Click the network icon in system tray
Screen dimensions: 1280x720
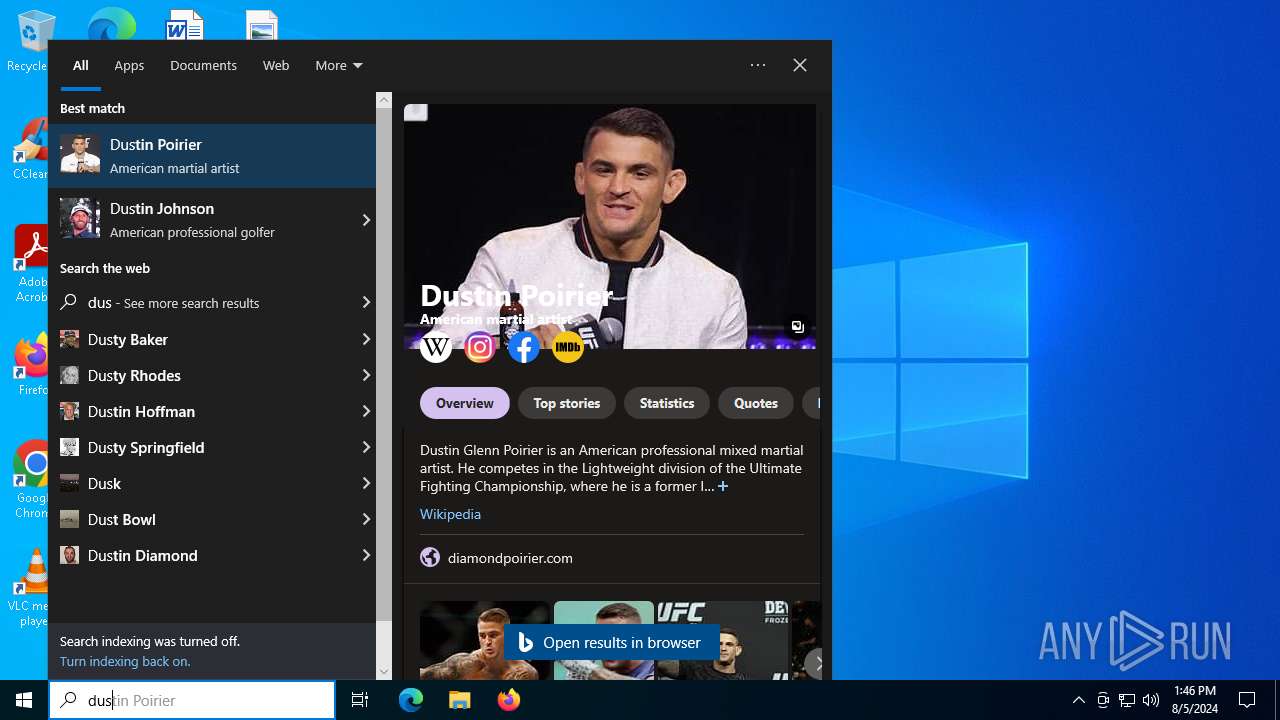point(1127,700)
